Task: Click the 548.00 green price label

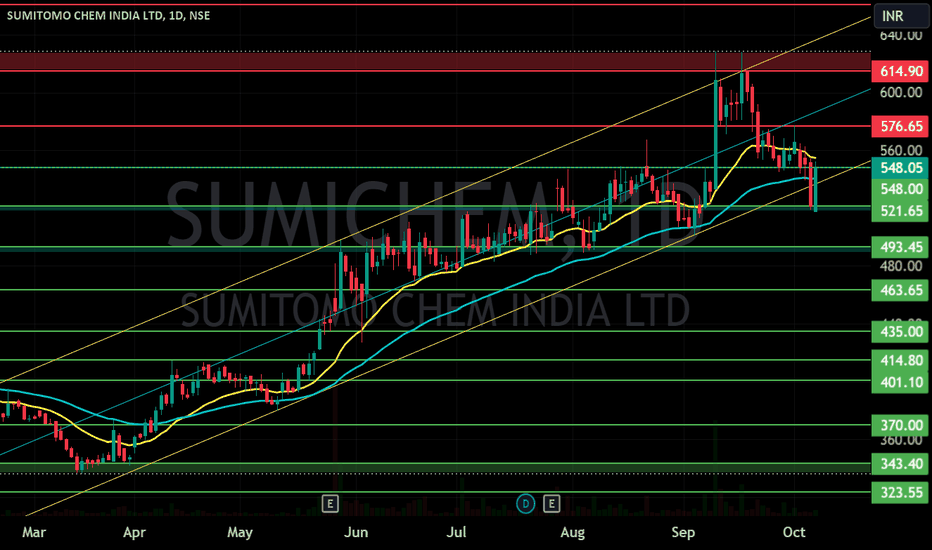Action: point(900,189)
